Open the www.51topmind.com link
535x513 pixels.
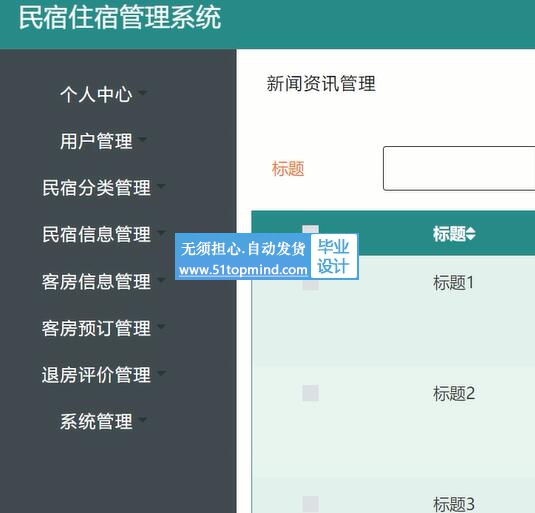tap(243, 270)
